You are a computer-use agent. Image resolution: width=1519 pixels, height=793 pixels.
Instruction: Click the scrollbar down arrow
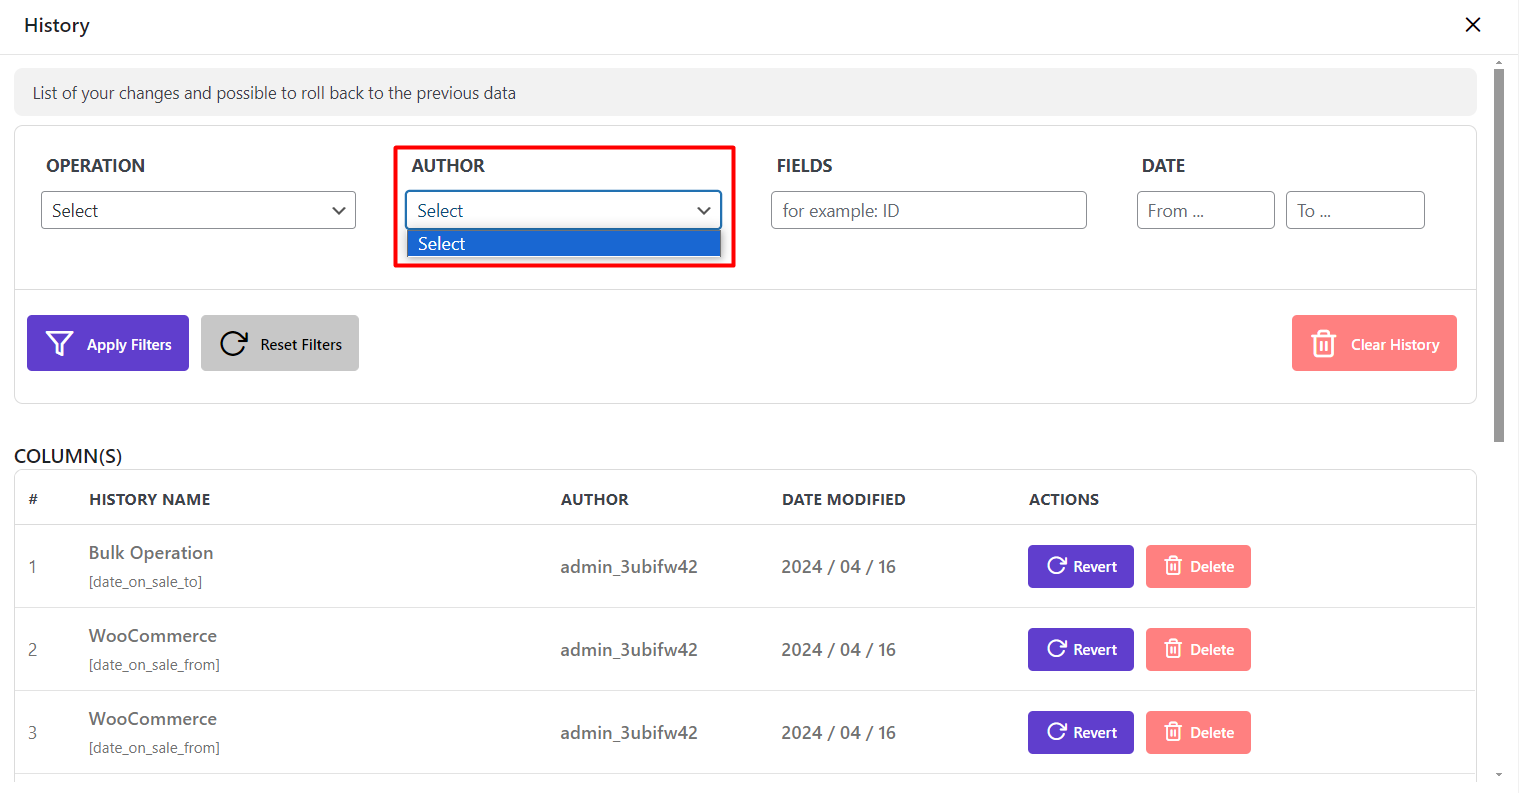[x=1498, y=774]
